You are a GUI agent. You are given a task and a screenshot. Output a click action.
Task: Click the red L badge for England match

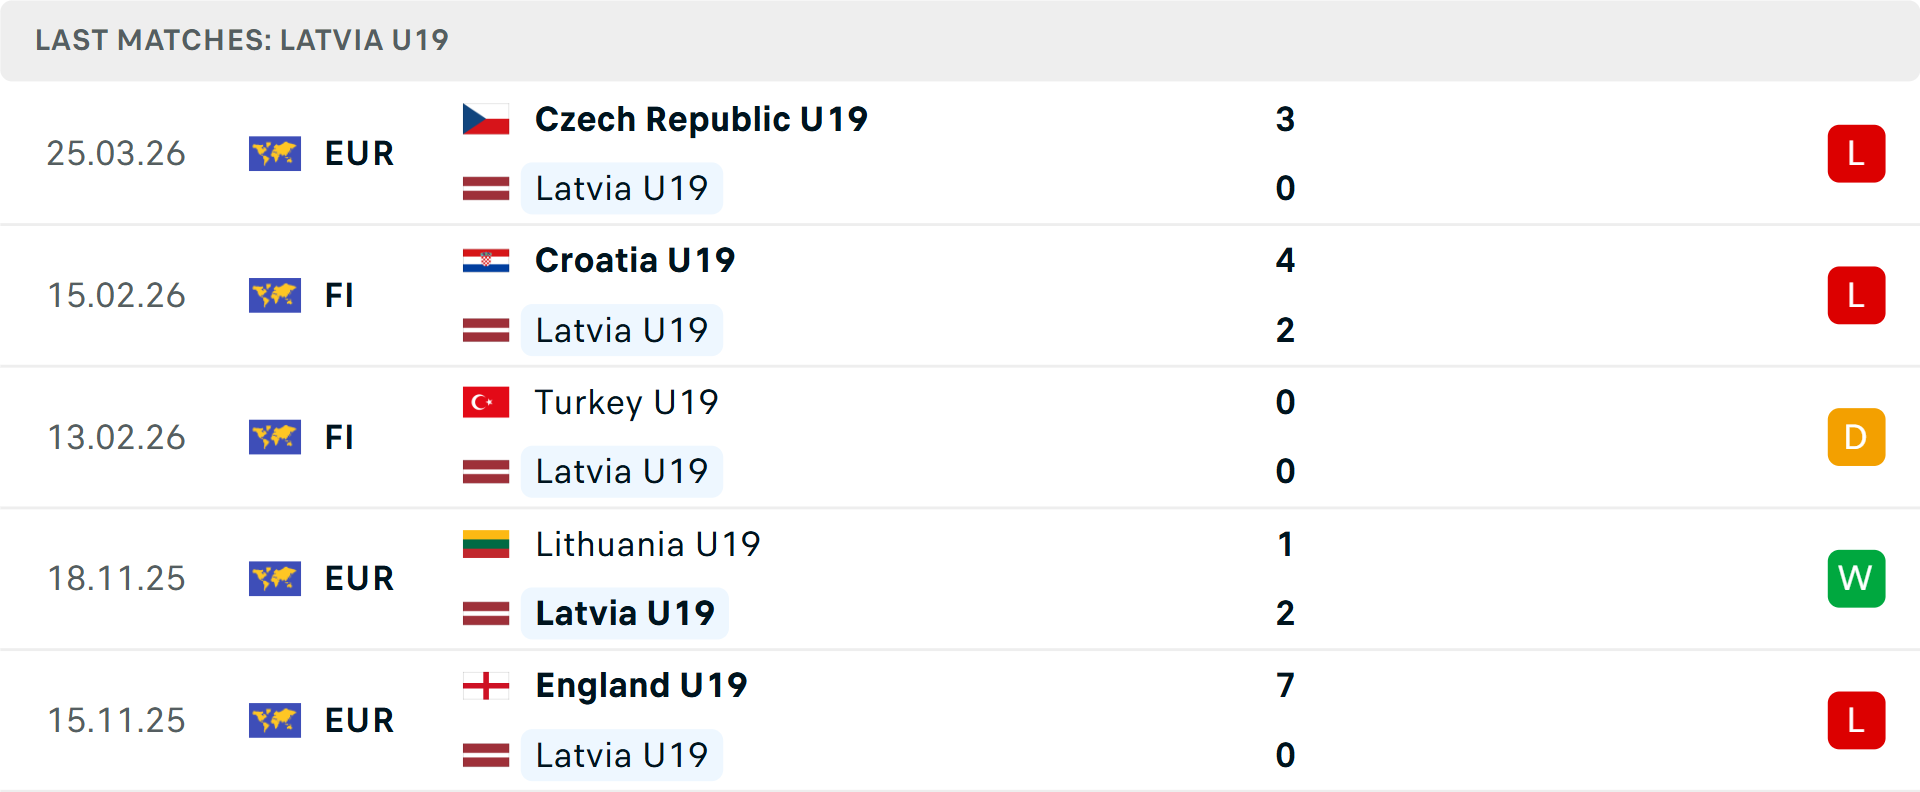pos(1856,720)
